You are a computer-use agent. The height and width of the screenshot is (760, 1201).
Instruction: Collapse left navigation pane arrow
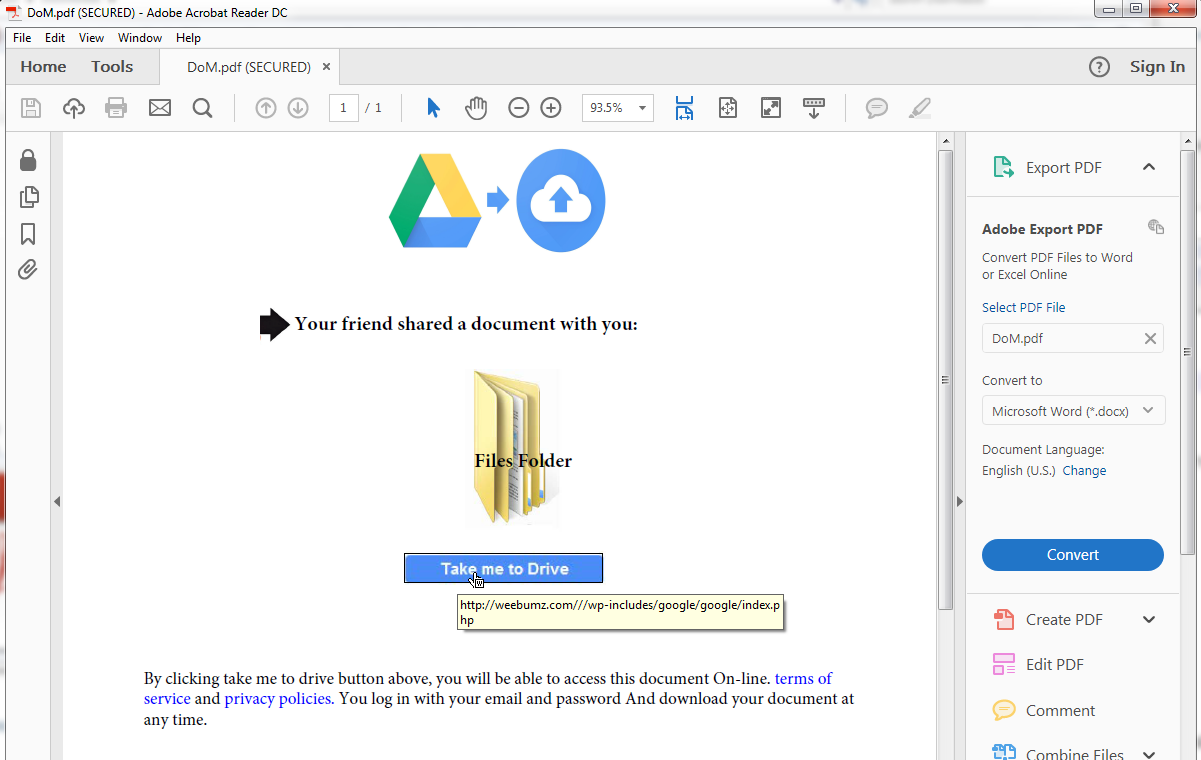coord(57,501)
